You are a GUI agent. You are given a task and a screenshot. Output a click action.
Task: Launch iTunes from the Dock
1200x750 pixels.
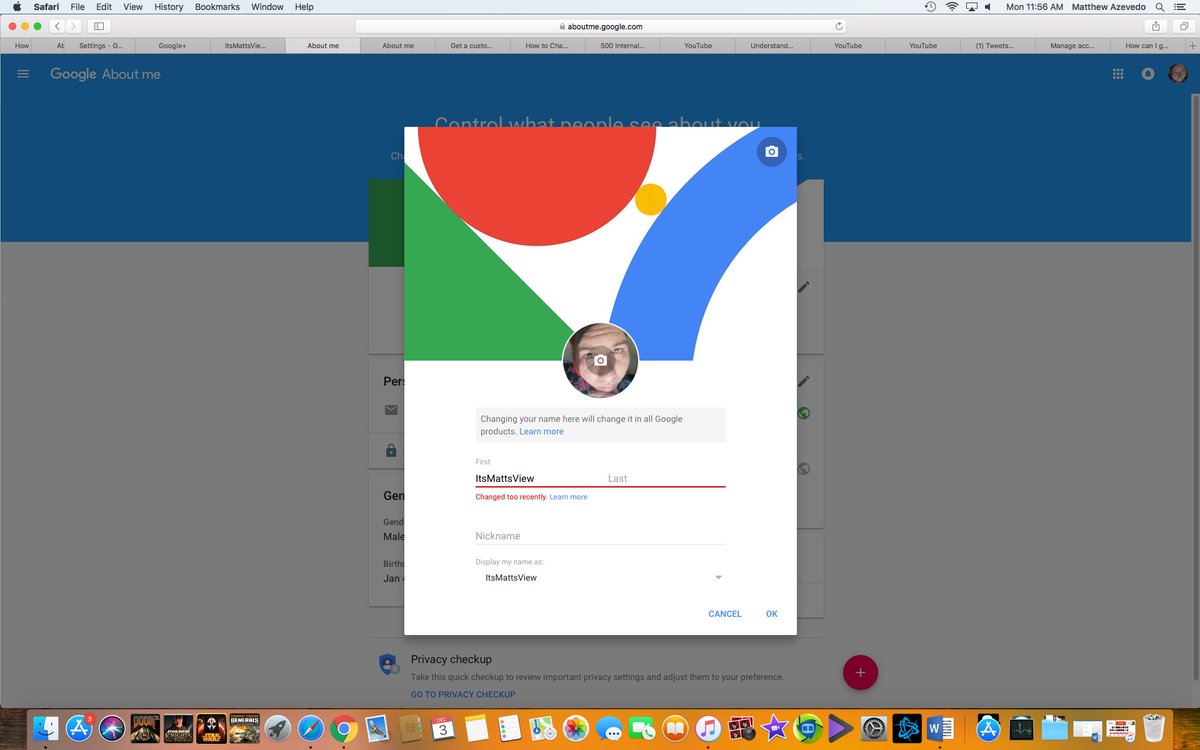tap(708, 729)
